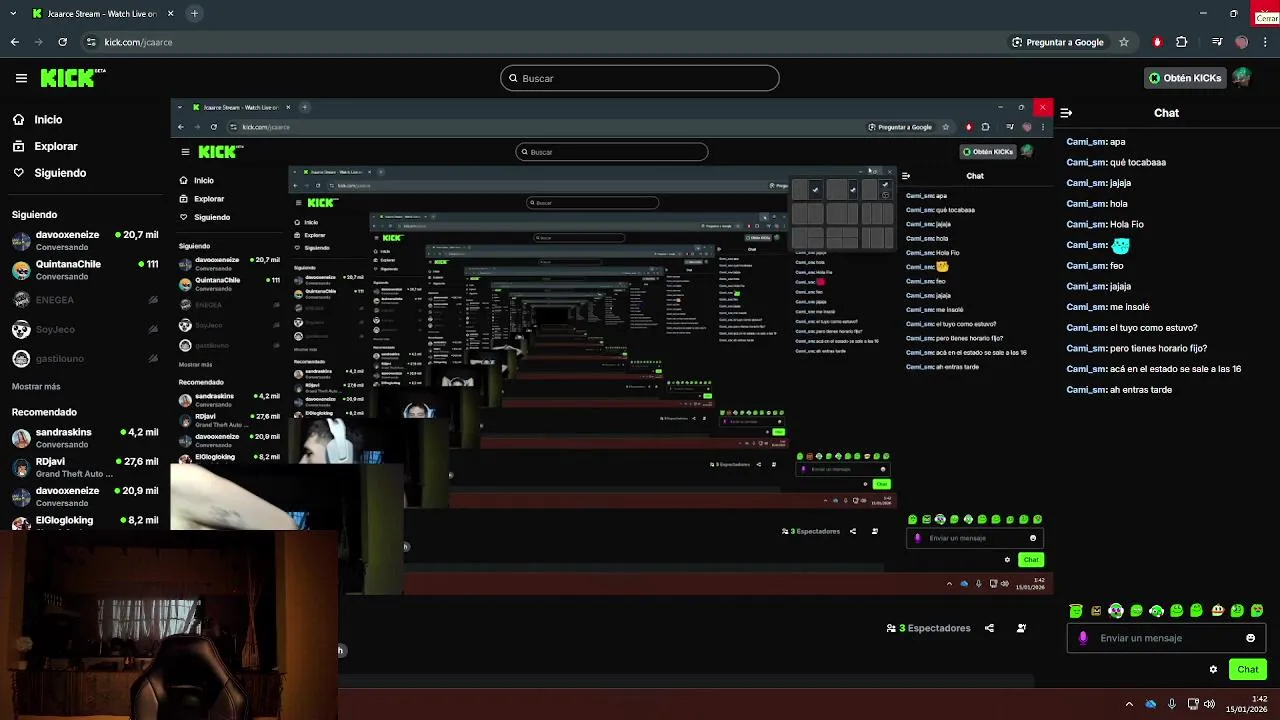Open offline ENEGEA channel
The image size is (1280, 720).
pyautogui.click(x=85, y=300)
